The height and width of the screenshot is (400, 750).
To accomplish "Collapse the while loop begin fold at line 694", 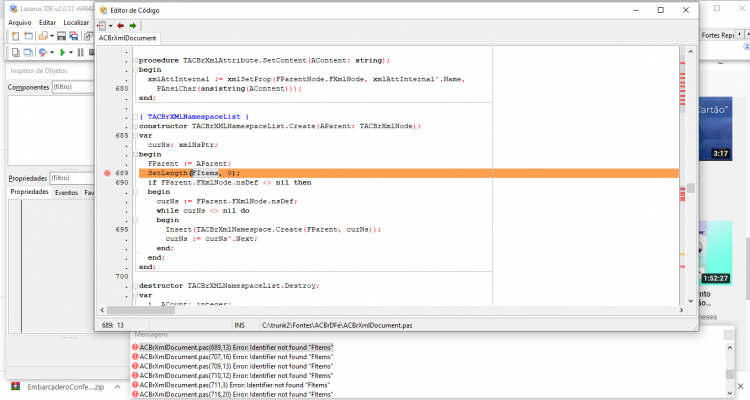I will click(x=135, y=220).
